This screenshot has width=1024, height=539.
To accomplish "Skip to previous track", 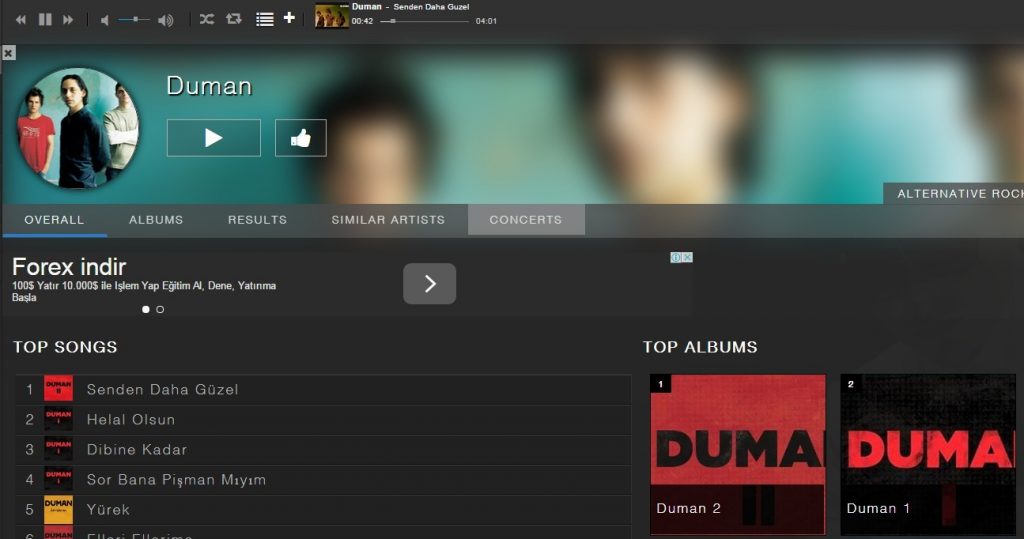I will click(x=21, y=20).
